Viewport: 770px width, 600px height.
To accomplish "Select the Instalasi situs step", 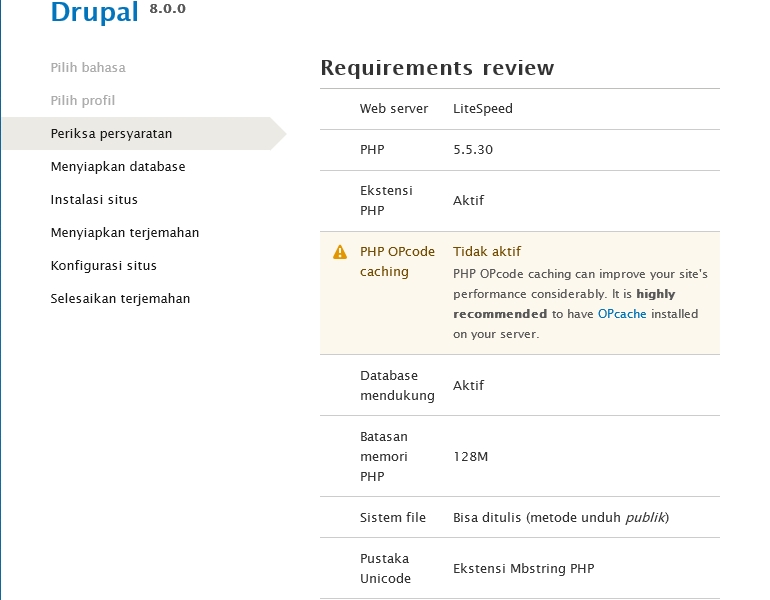I will tap(94, 200).
